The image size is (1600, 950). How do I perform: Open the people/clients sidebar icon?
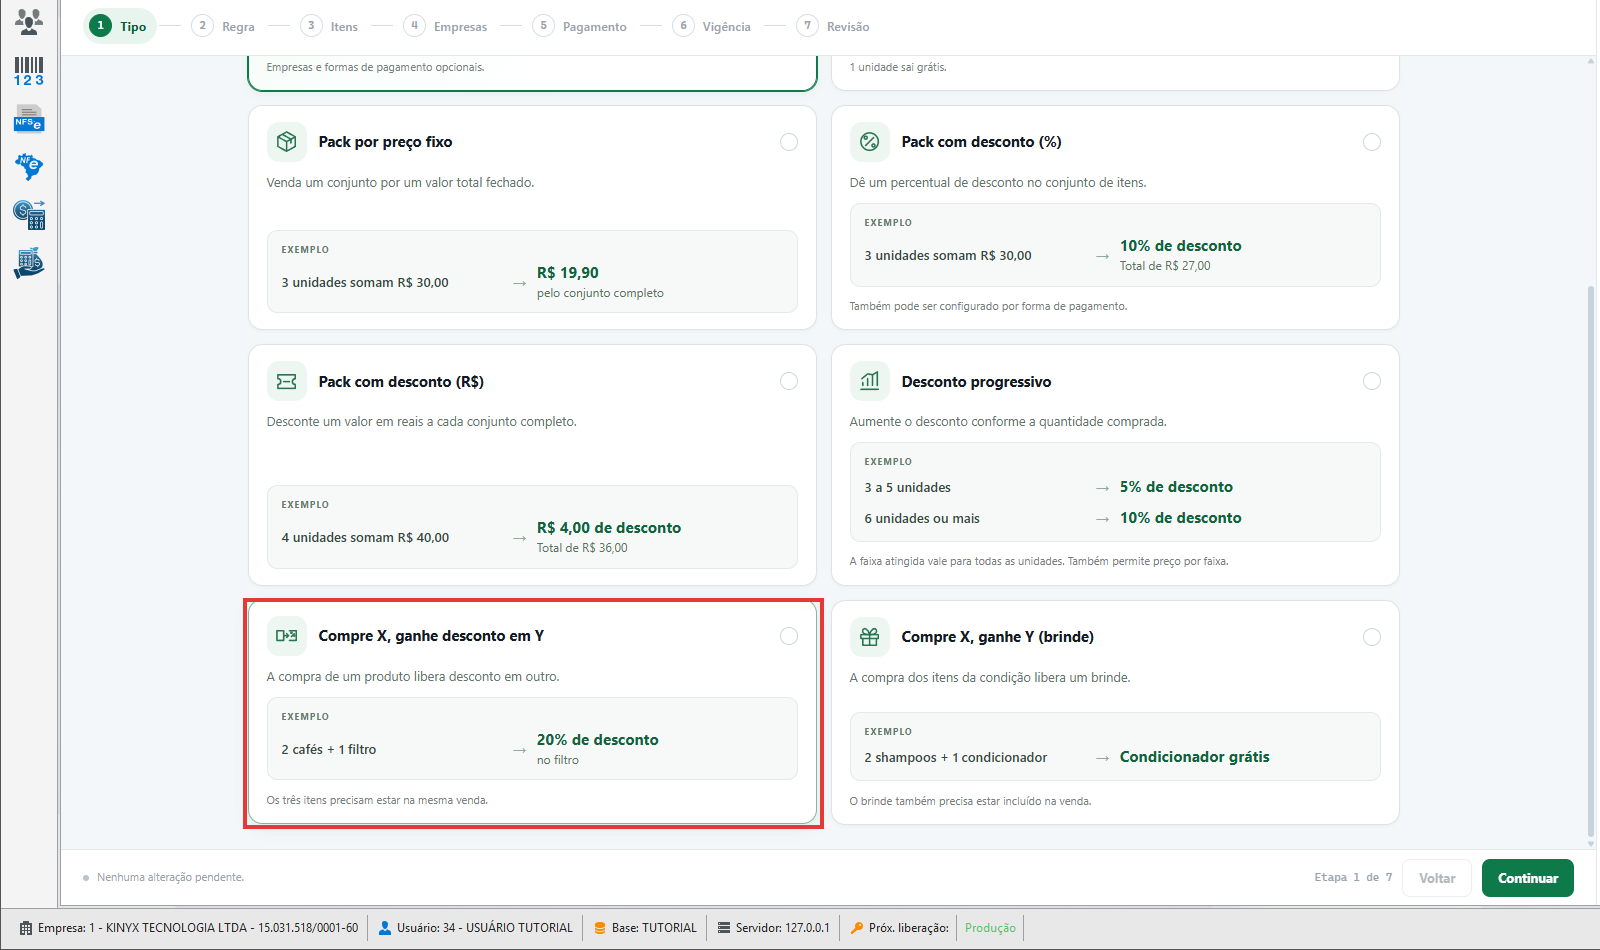click(x=29, y=22)
